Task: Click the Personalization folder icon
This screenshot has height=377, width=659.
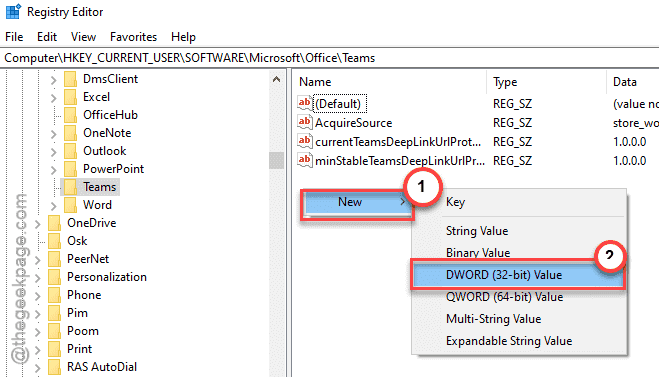Action: pyautogui.click(x=55, y=277)
